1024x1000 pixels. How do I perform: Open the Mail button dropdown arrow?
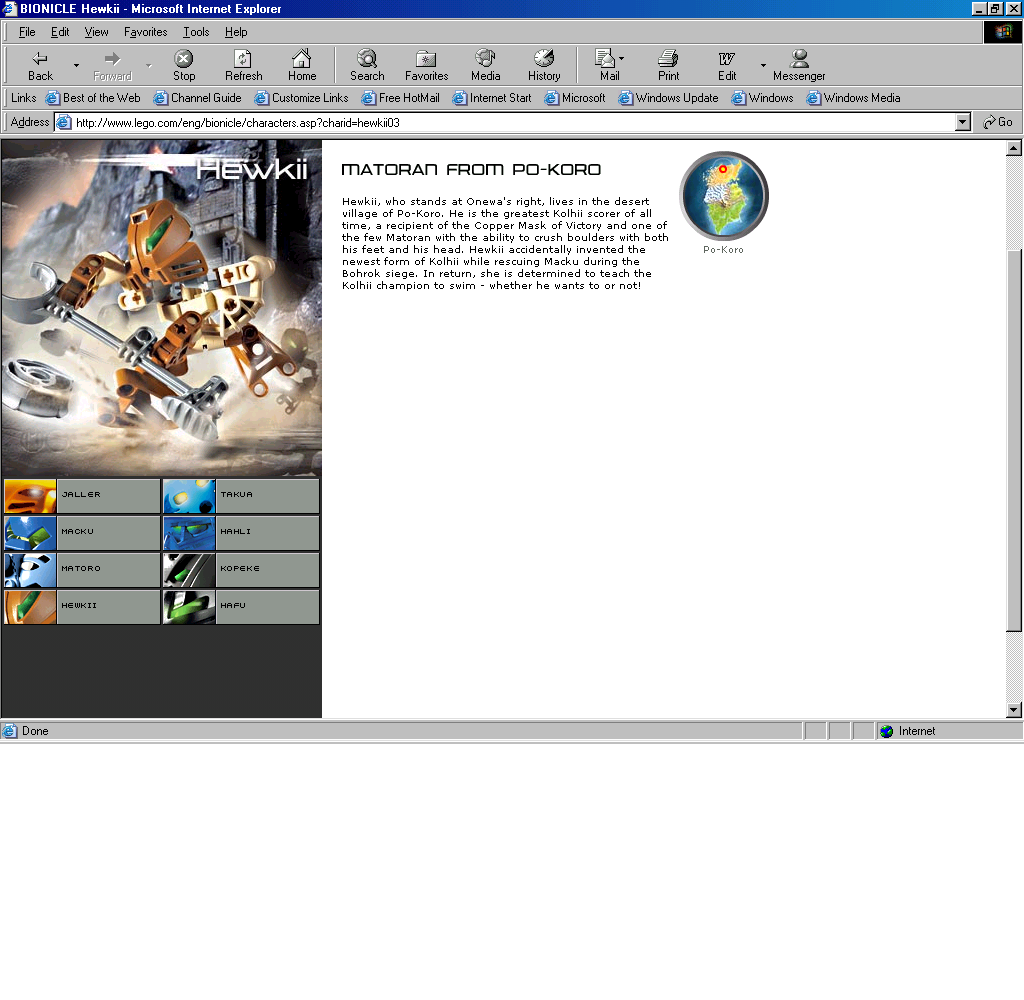coord(621,58)
